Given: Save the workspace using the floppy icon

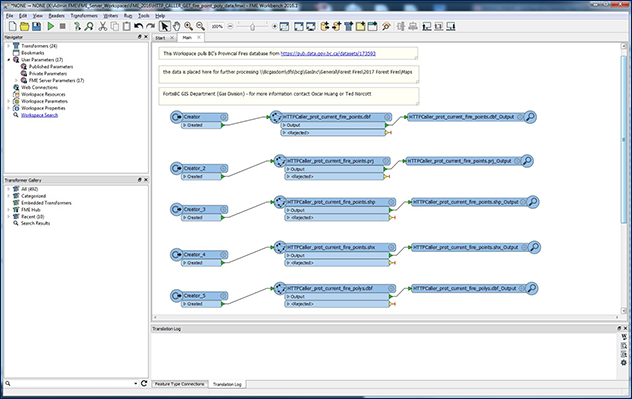Looking at the screenshot, I should tap(37, 27).
